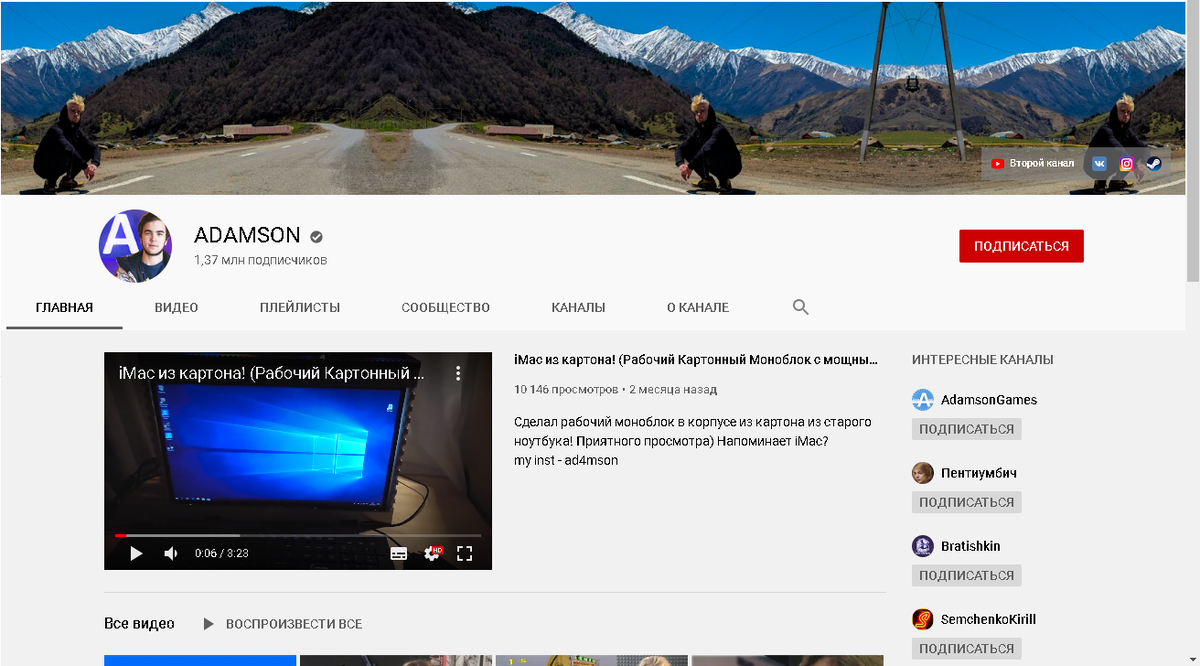Image resolution: width=1200 pixels, height=666 pixels.
Task: Subscribe to the Bratishkin channel
Action: click(966, 575)
